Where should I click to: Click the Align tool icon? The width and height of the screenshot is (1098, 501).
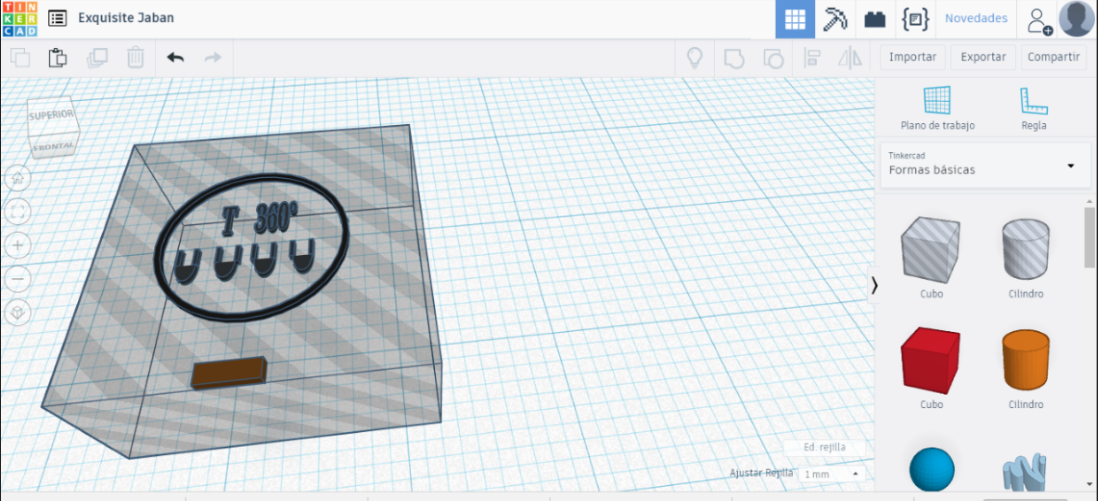pyautogui.click(x=812, y=57)
